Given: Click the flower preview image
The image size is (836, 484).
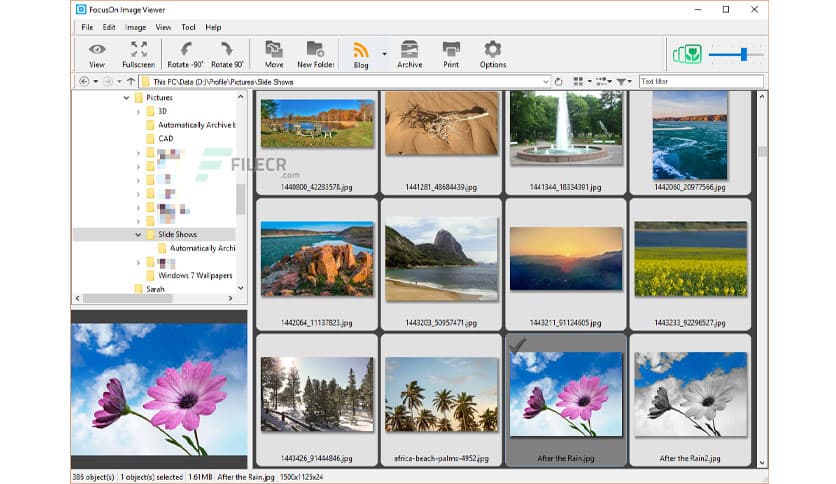Looking at the screenshot, I should [x=159, y=389].
